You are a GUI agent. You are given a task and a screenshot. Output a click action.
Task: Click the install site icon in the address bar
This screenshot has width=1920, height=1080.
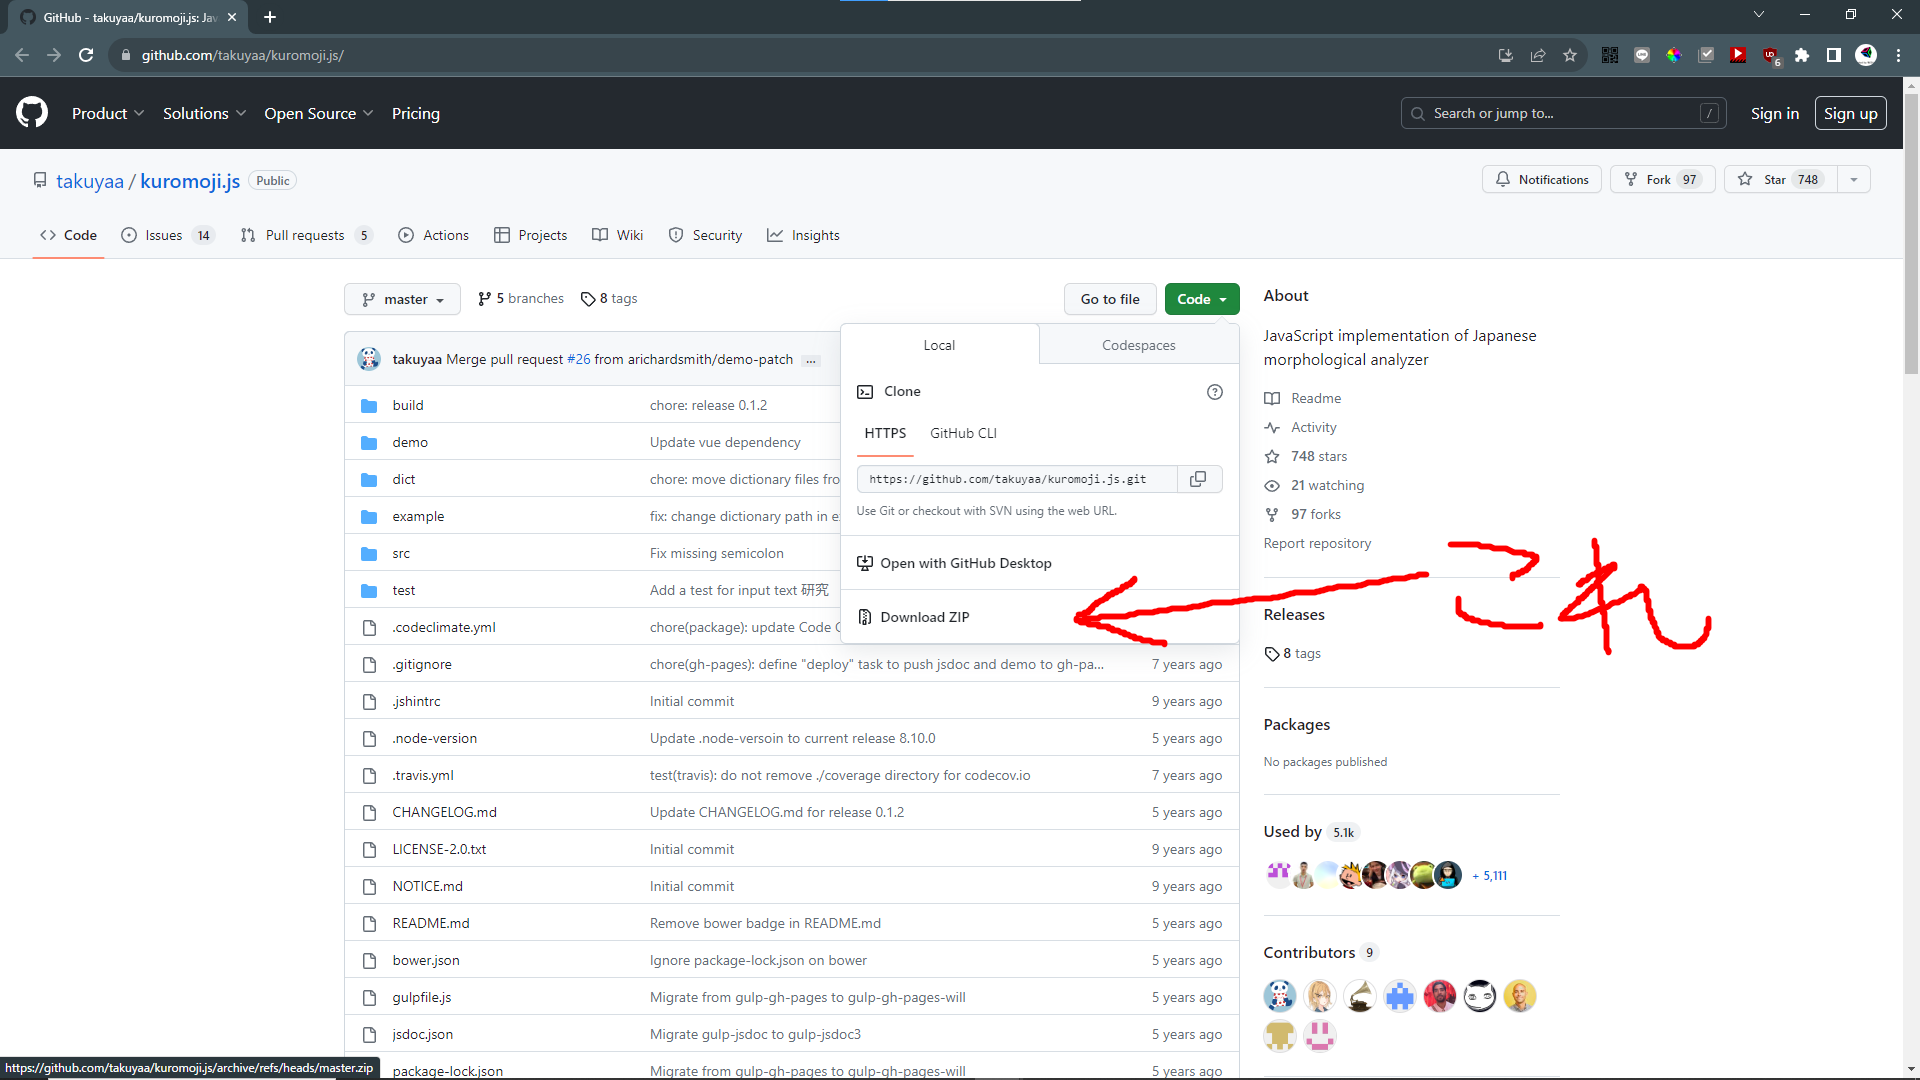1505,55
